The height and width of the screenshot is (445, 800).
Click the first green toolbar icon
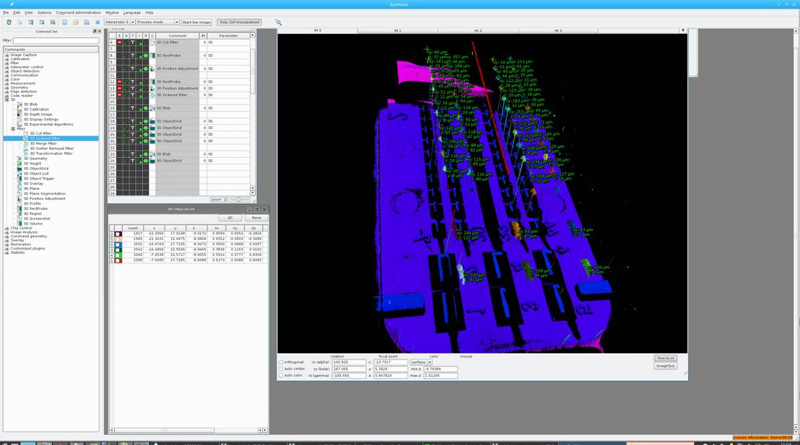pos(9,22)
